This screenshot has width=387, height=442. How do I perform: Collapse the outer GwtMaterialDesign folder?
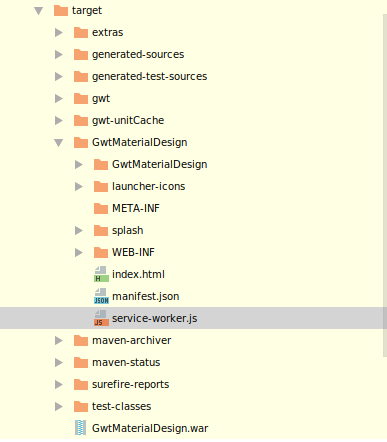pos(59,143)
